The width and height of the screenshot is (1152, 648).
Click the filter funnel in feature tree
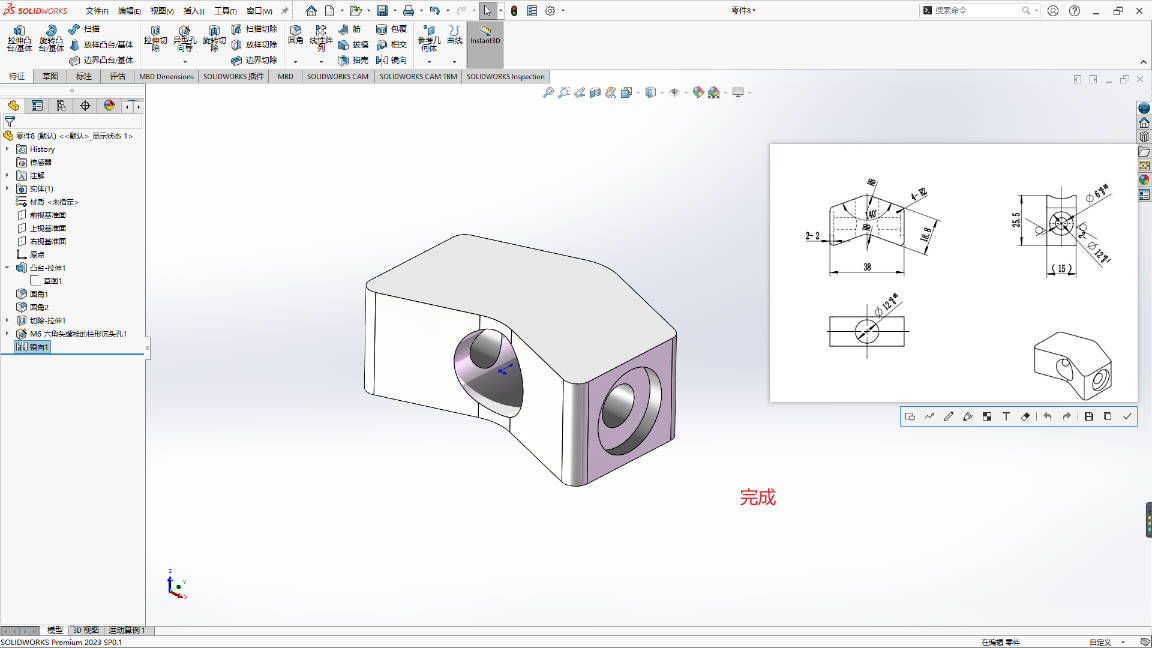point(10,121)
